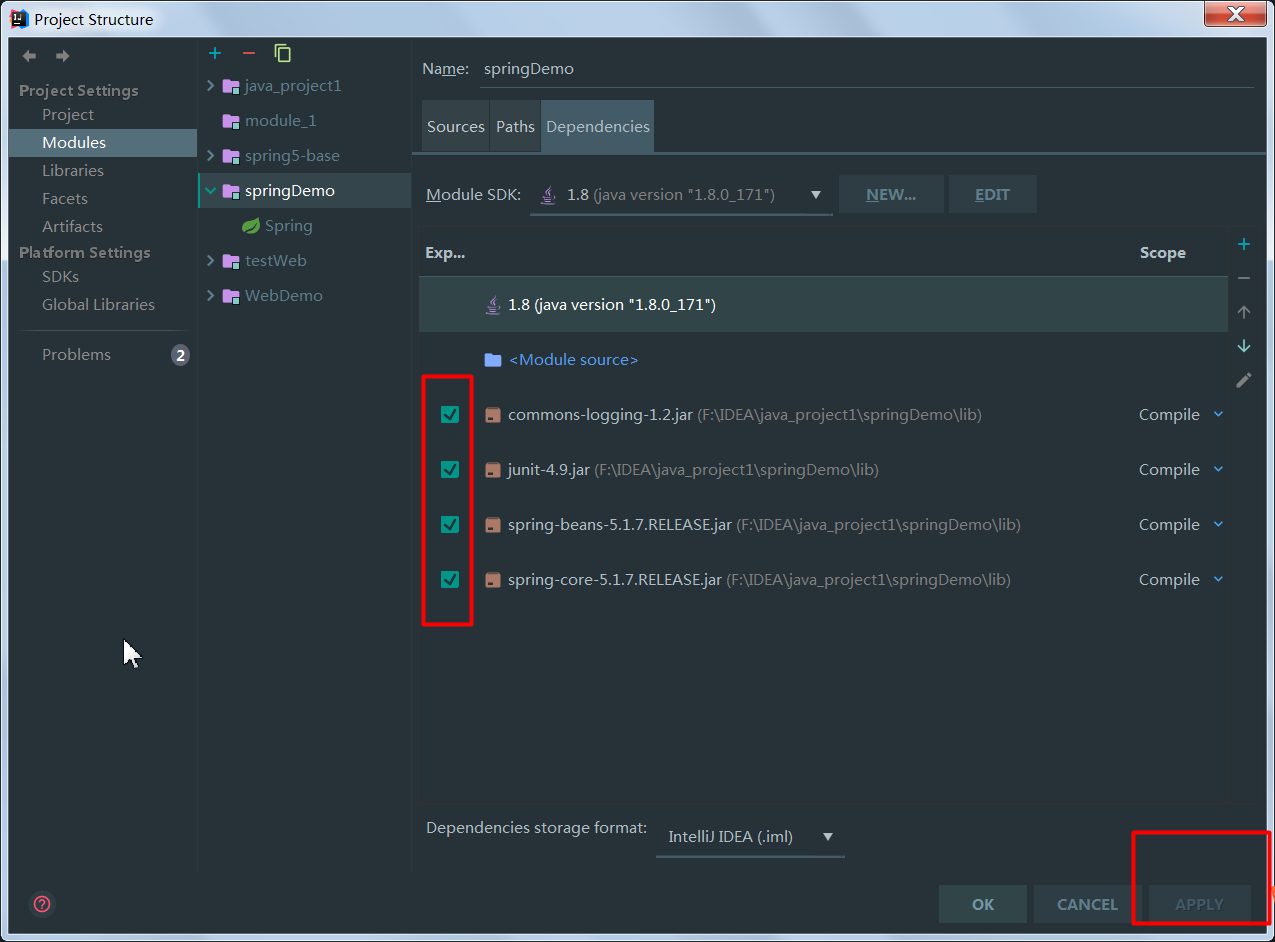Click the module Name input field
The image size is (1275, 942).
pyautogui.click(x=866, y=69)
